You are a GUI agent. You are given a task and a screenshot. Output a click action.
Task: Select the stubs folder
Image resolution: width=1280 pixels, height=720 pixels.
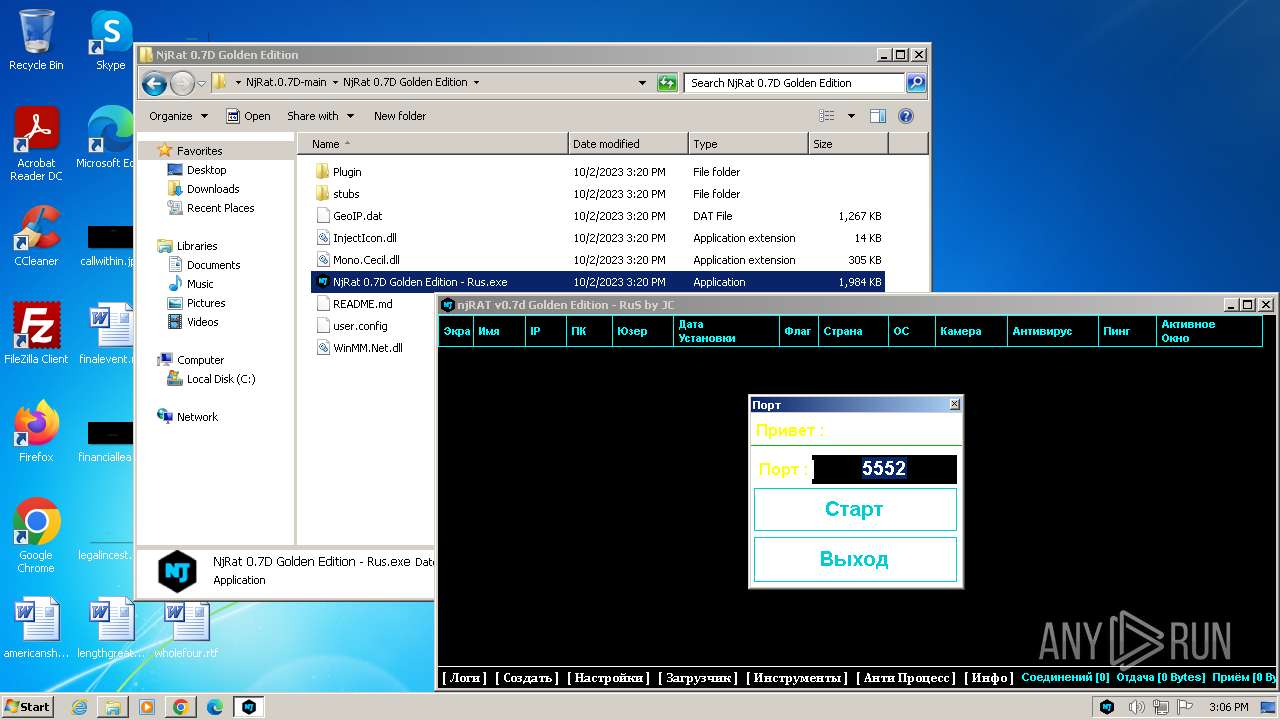point(346,194)
